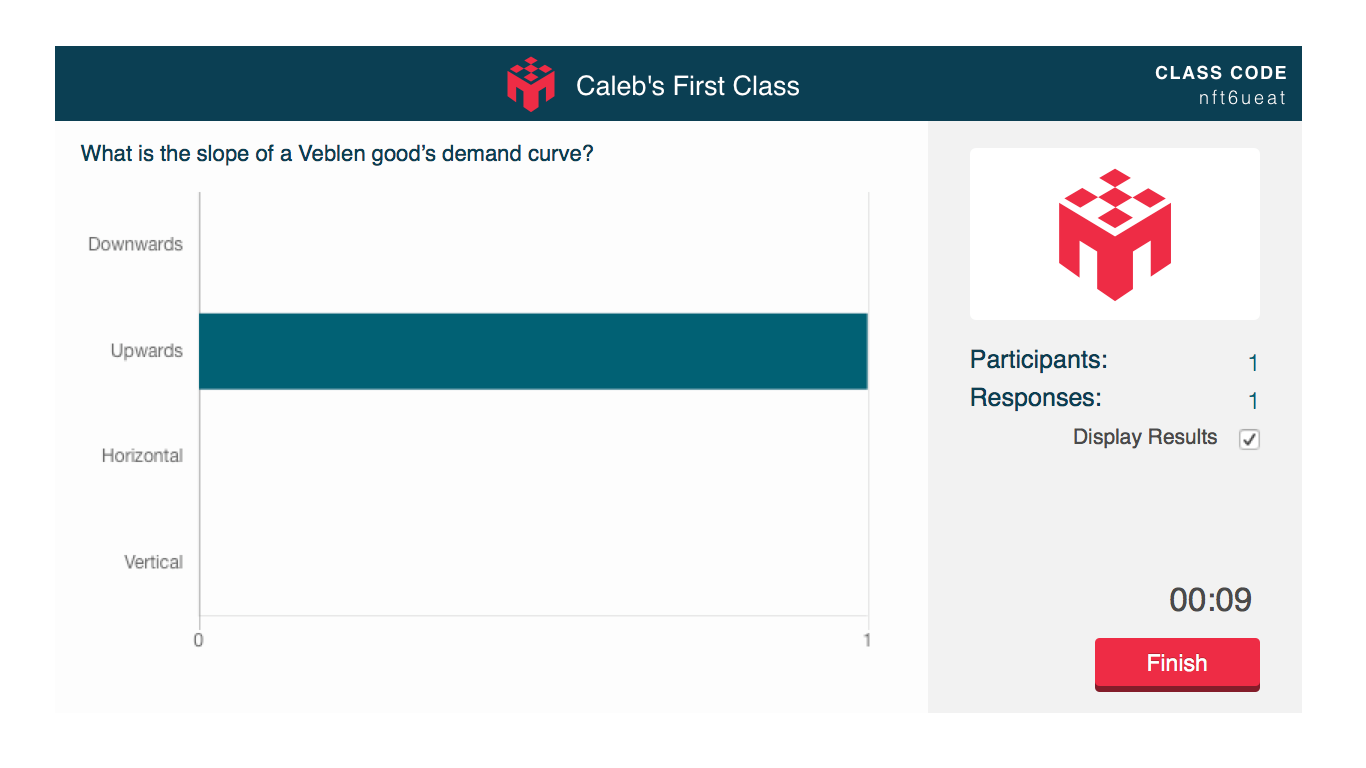Click the Participants count number
Screen dimensions: 1366x768
click(1253, 363)
